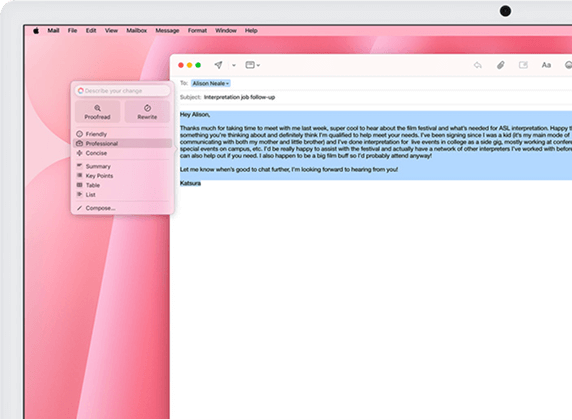Click the Describe your change field
Image resolution: width=572 pixels, height=420 pixels.
pyautogui.click(x=122, y=90)
